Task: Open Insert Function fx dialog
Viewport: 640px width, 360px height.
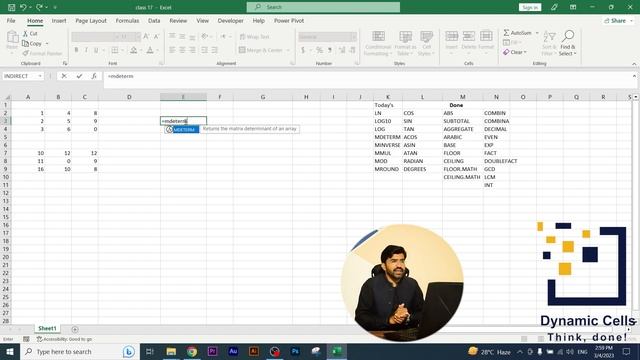Action: coord(94,76)
